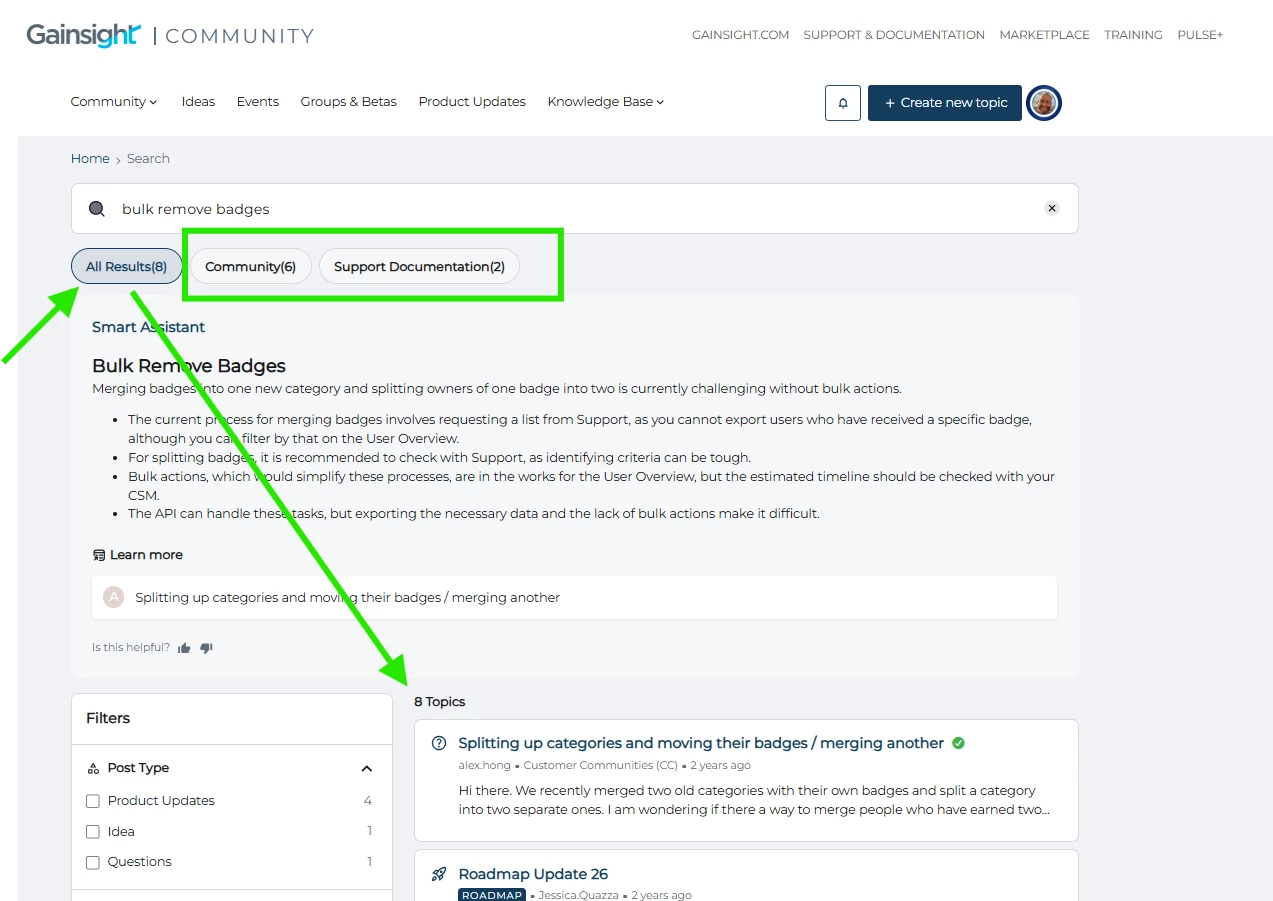
Task: Click the green accepted-answer checkmark icon
Action: (958, 743)
